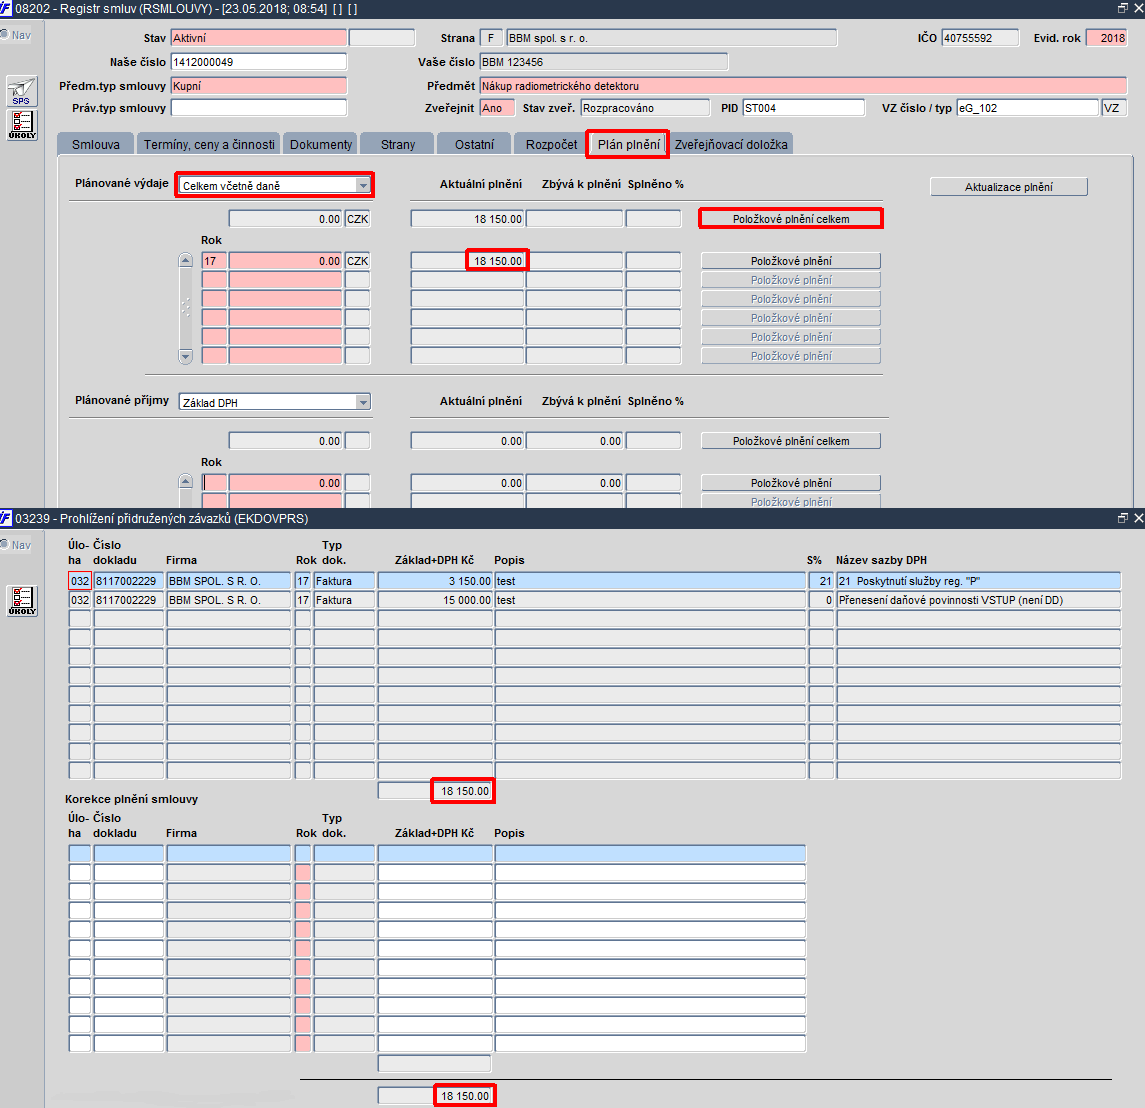Viewport: 1145px width, 1108px height.
Task: Click the Stav field showing Aktivní
Action: pyautogui.click(x=259, y=38)
